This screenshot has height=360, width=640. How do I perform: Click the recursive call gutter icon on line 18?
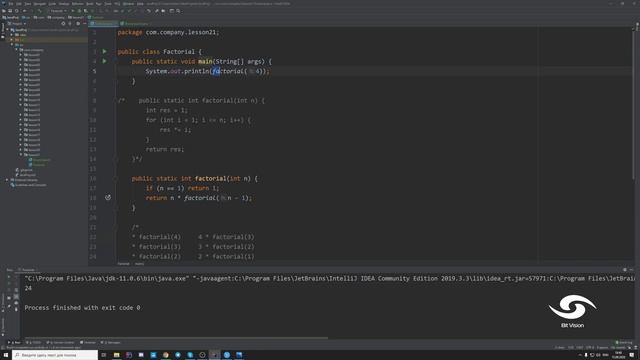tap(108, 198)
